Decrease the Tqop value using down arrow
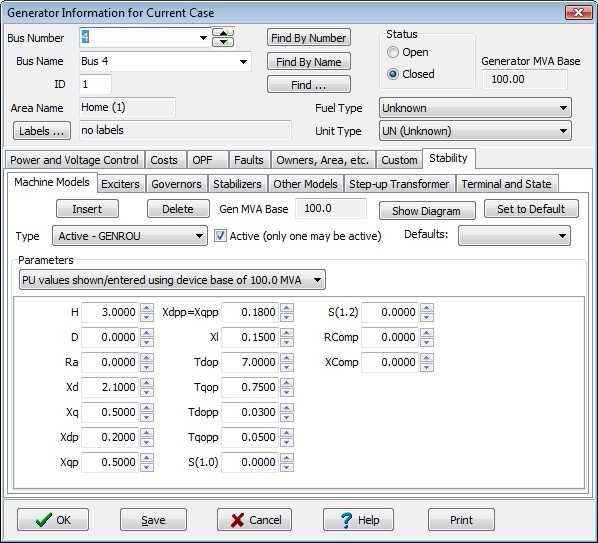Screen dimensions: 598x543 287,392
